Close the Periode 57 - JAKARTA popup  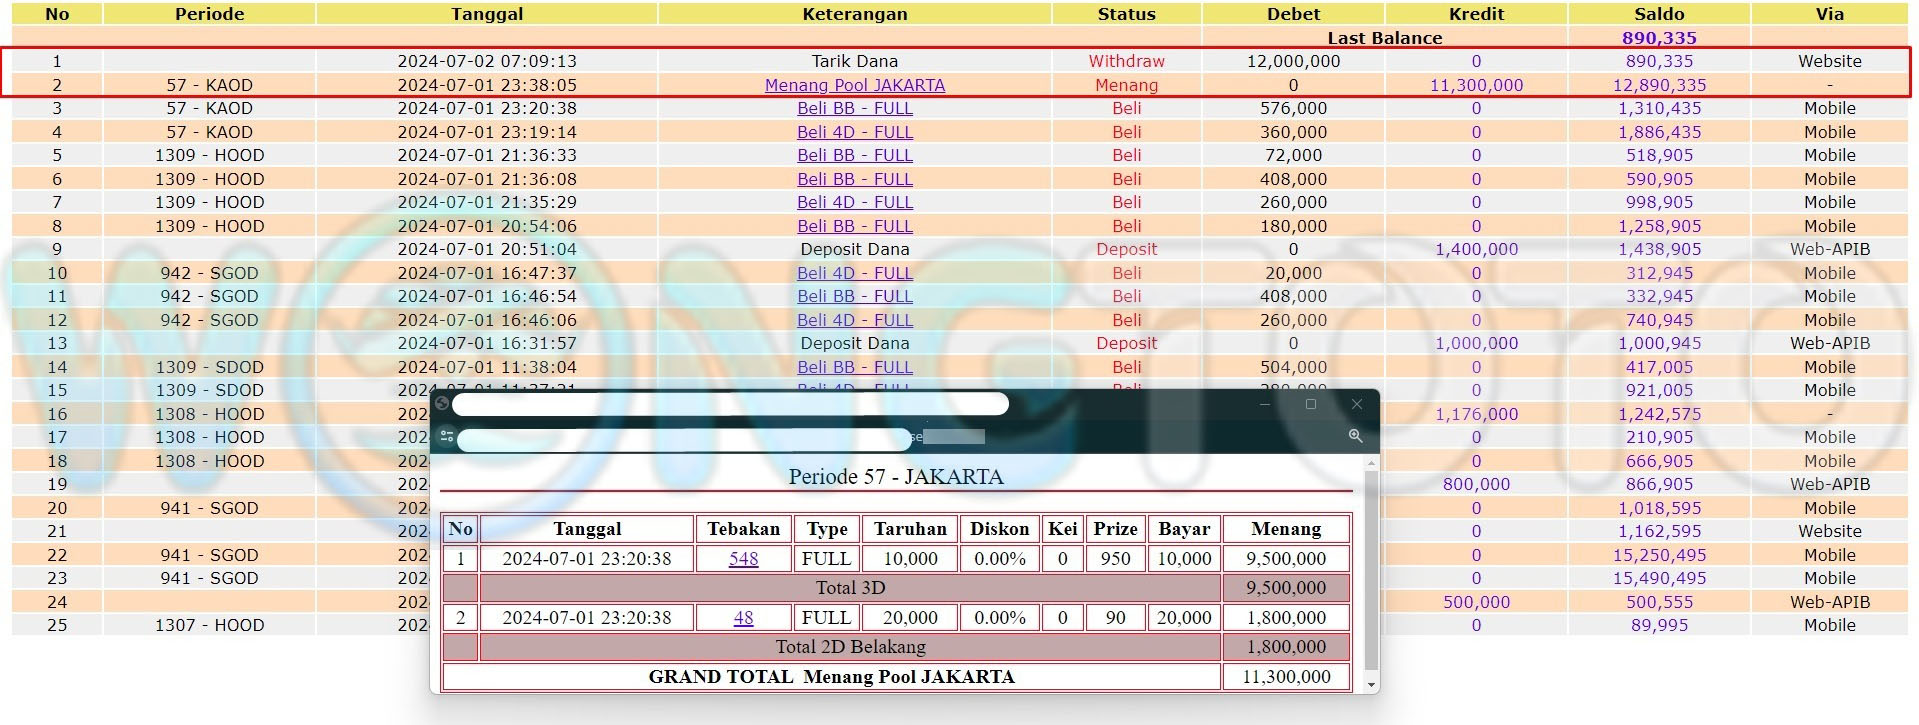[1356, 404]
